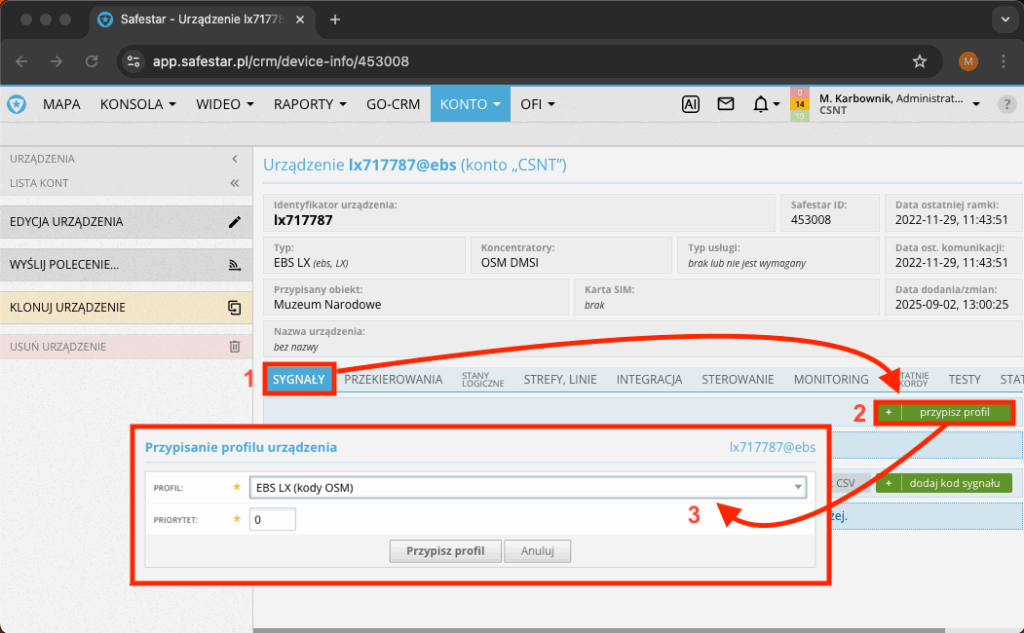This screenshot has width=1024, height=633.
Task: Switch to the Sygnały tab
Action: tap(299, 380)
